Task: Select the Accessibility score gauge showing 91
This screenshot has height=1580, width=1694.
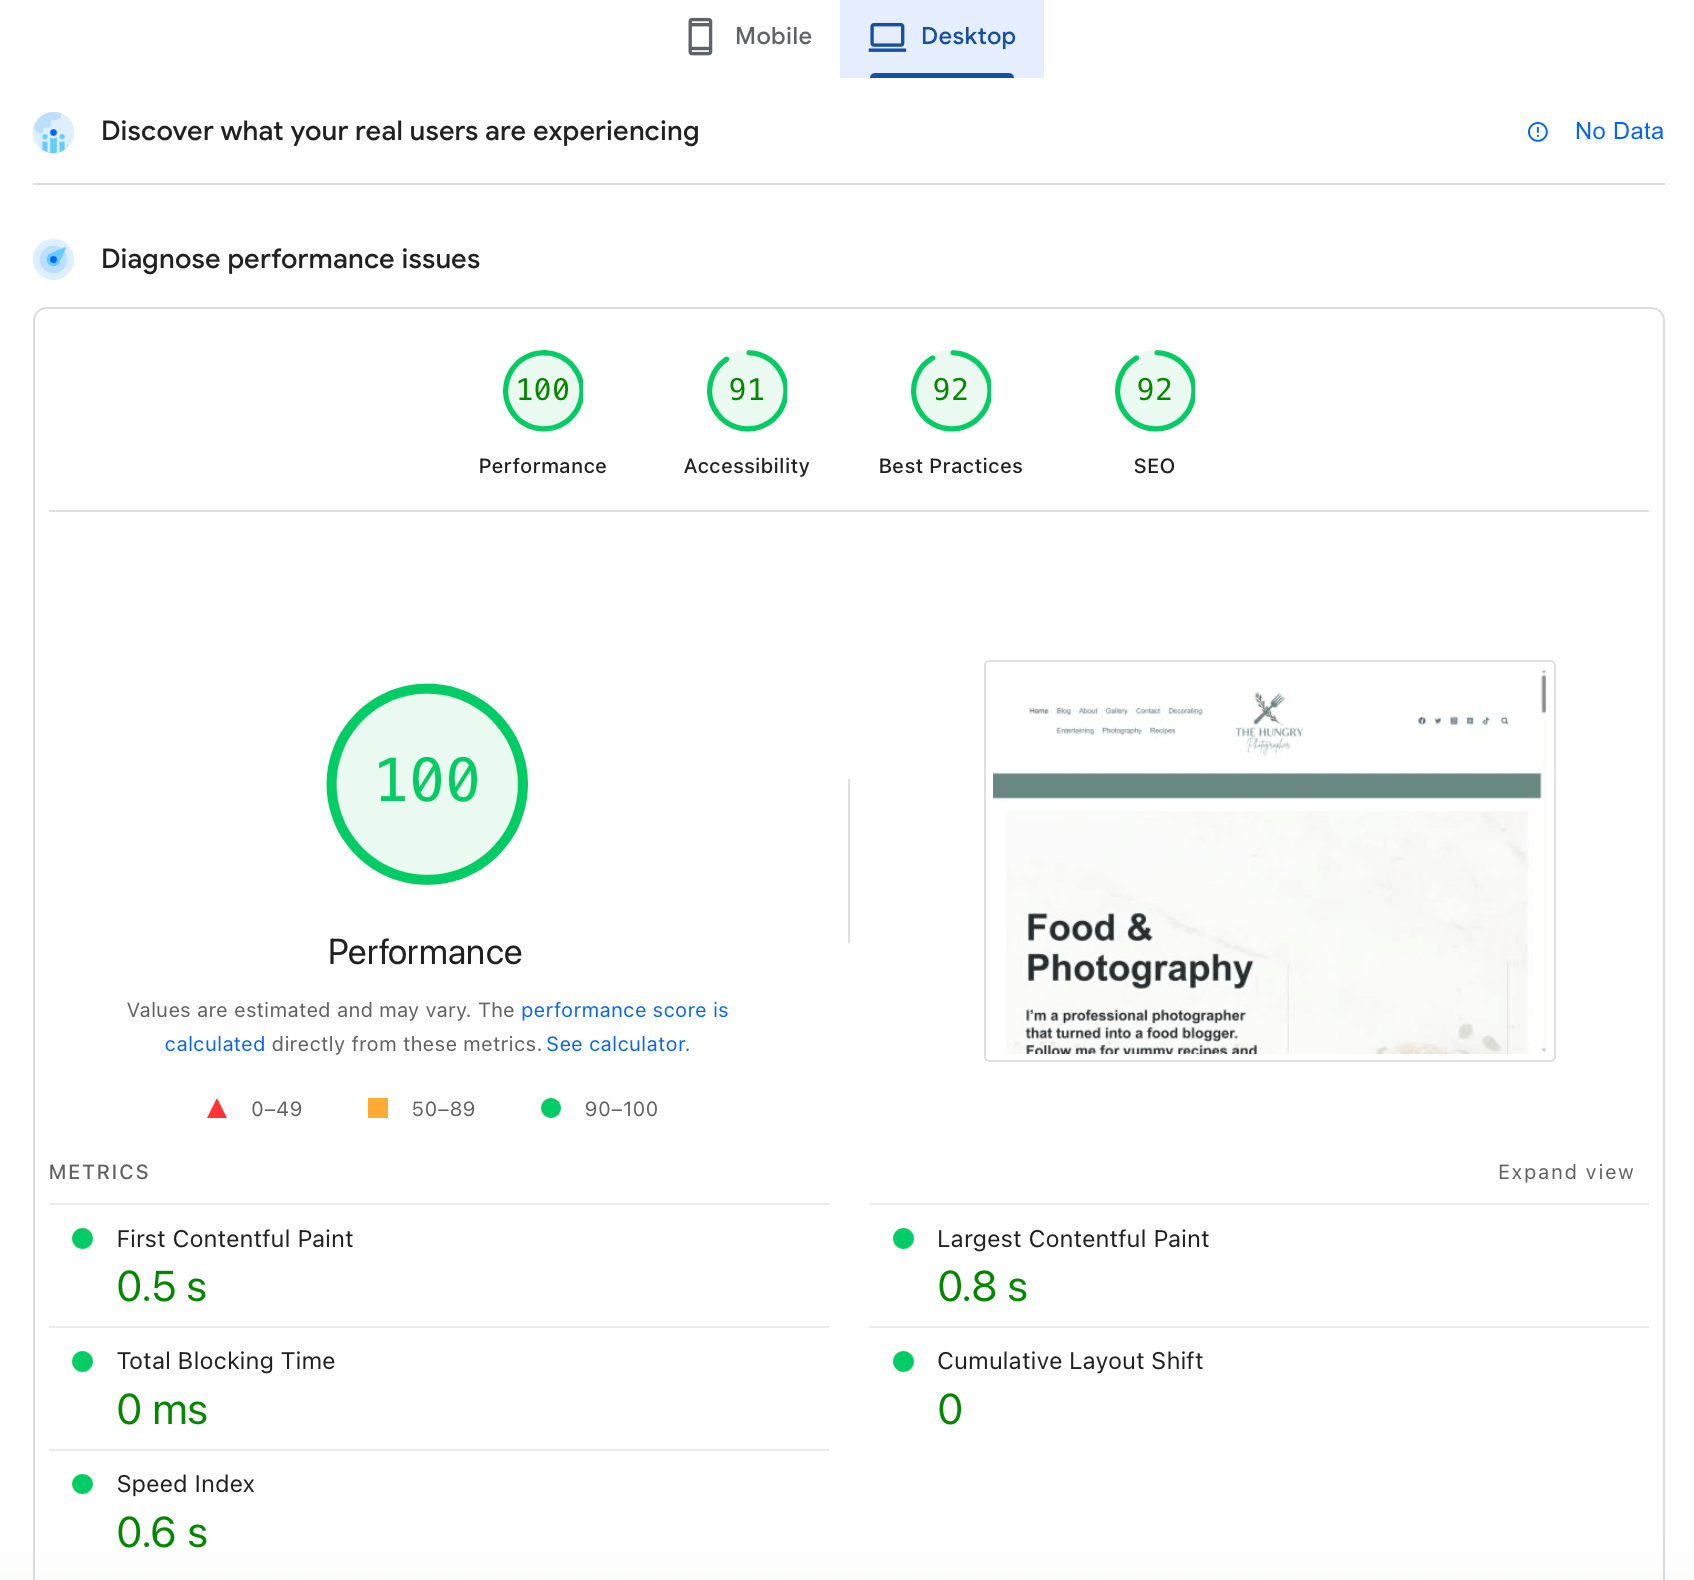Action: (747, 391)
